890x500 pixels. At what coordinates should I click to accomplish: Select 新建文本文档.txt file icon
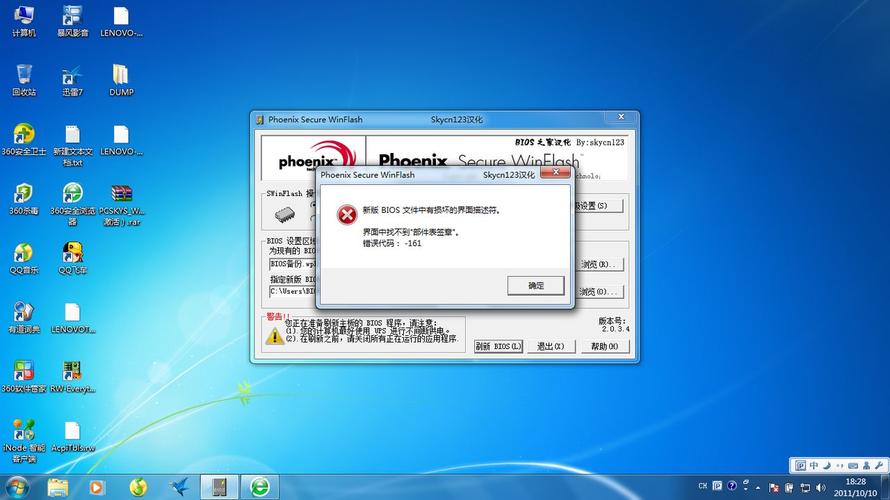(73, 145)
